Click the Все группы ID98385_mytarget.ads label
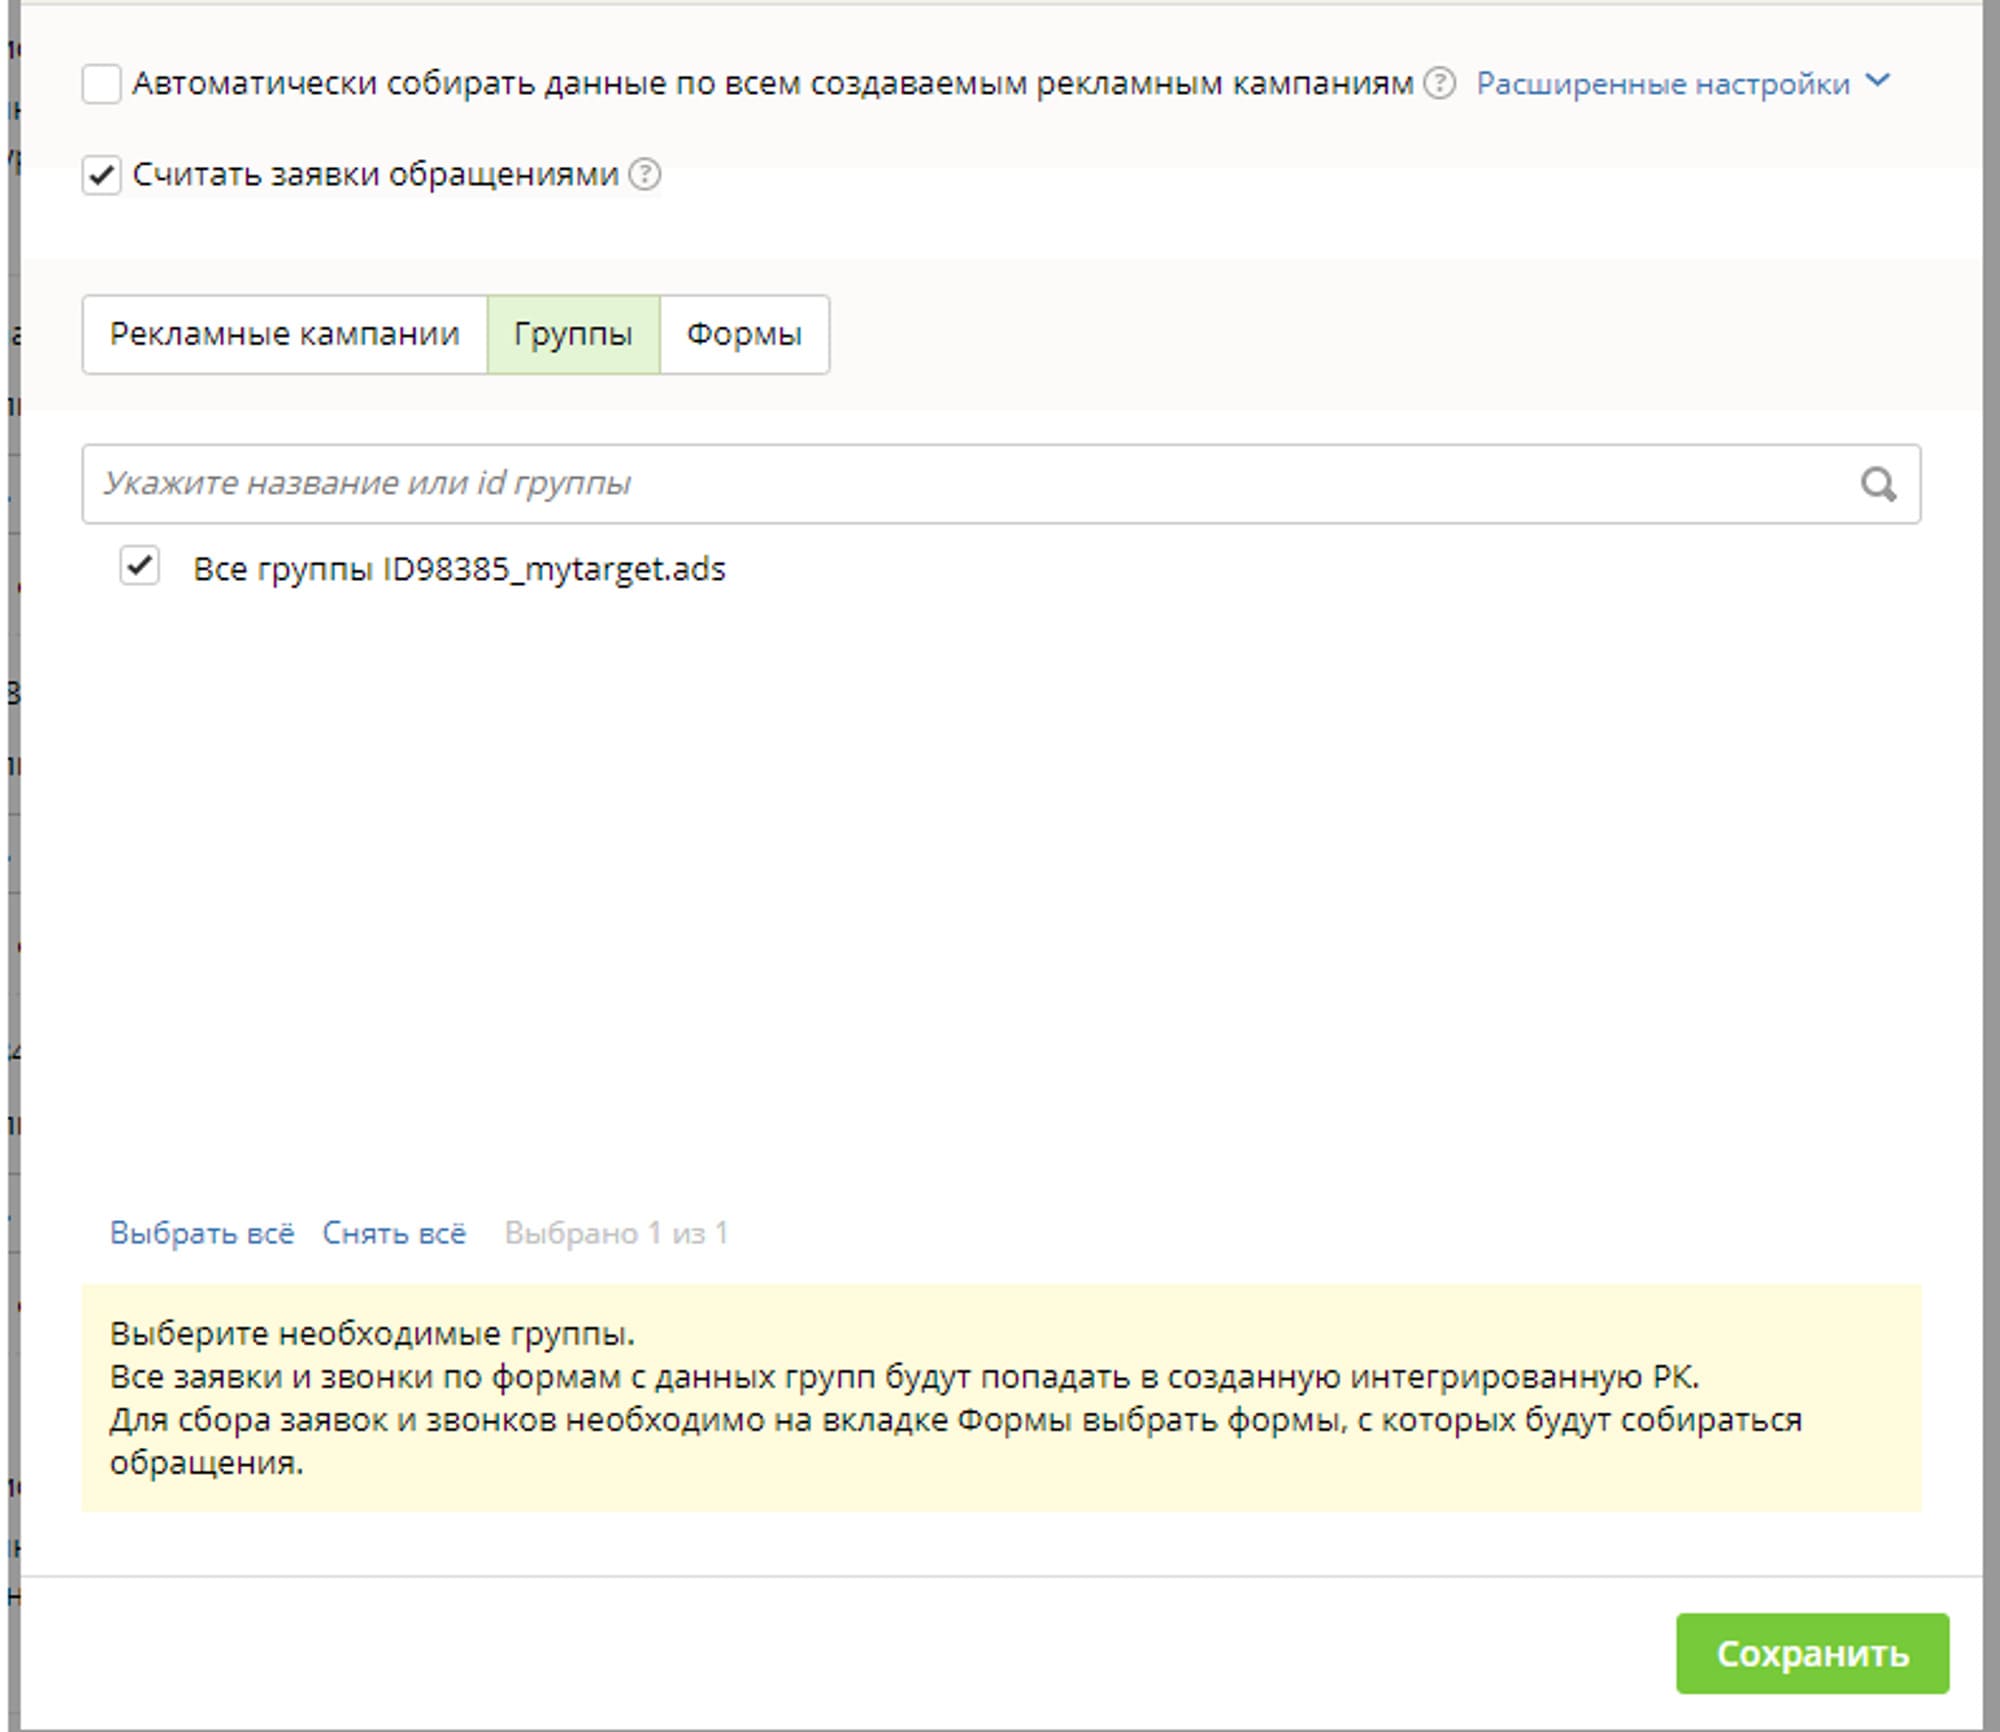The image size is (2000, 1732). click(x=459, y=569)
